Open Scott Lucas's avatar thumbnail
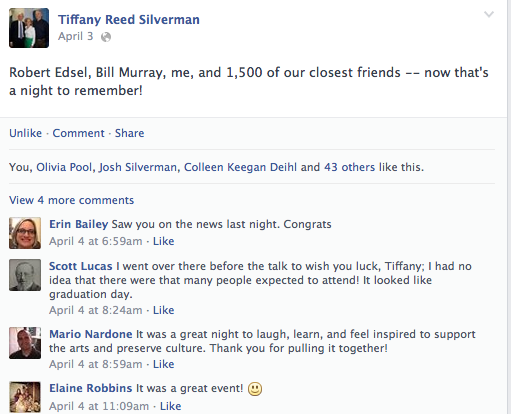Screen dimensions: 511x414 tap(25, 275)
